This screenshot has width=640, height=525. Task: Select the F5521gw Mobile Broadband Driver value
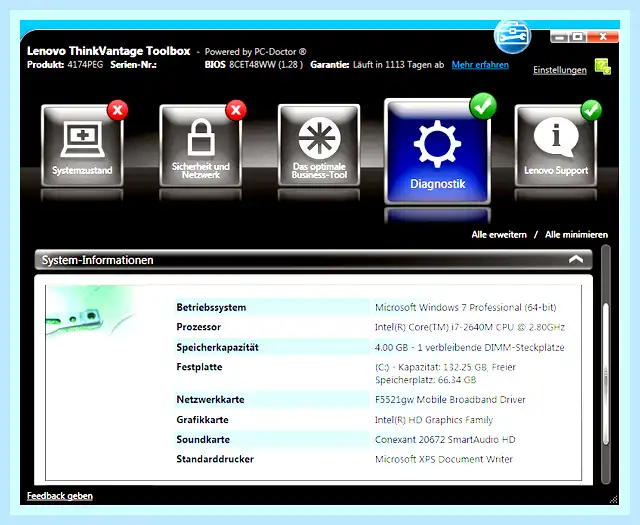pyautogui.click(x=450, y=400)
